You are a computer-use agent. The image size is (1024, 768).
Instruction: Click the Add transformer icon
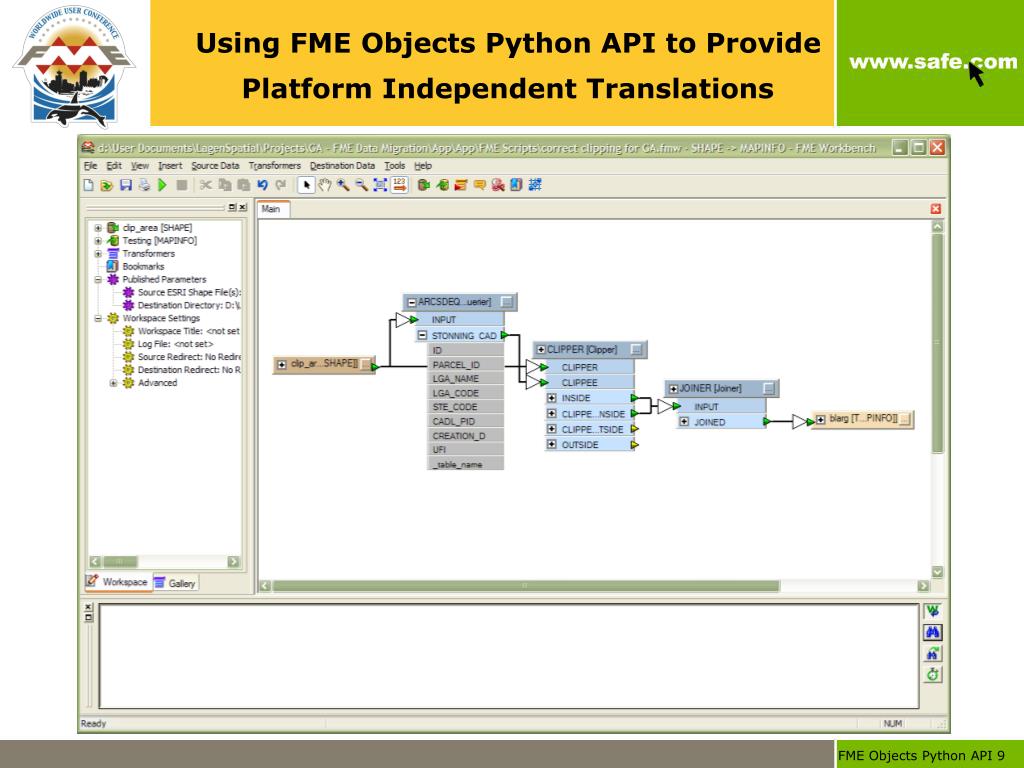pyautogui.click(x=461, y=185)
